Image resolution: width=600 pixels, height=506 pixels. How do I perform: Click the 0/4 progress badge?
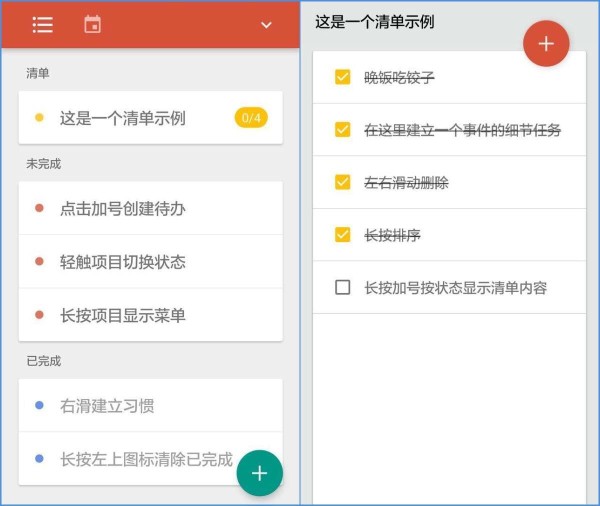tap(251, 118)
